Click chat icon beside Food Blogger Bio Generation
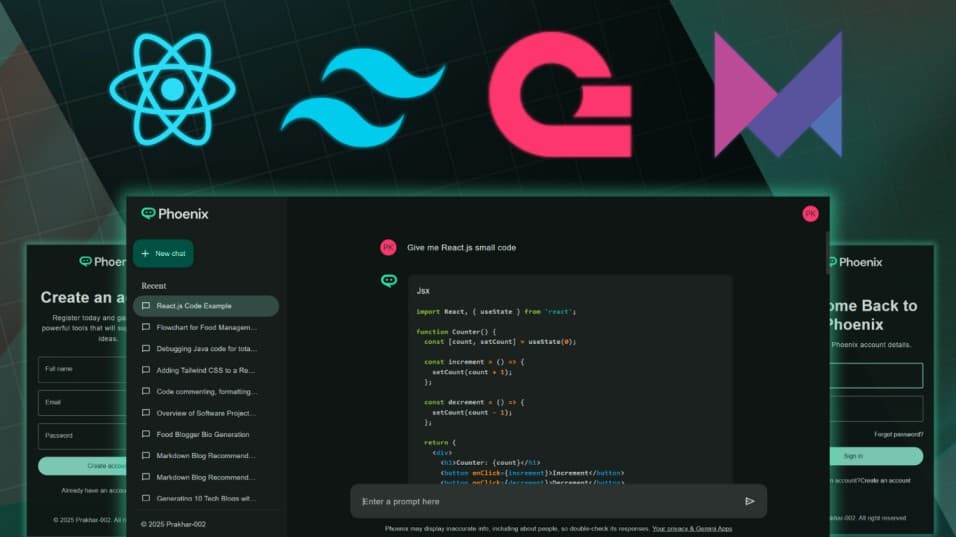This screenshot has width=956, height=537. [146, 435]
